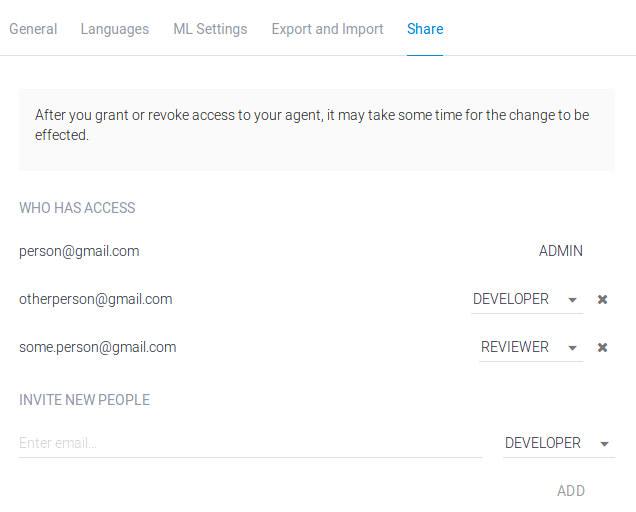Click the arrow next to REVIEWER role
This screenshot has height=512, width=636.
tap(572, 348)
